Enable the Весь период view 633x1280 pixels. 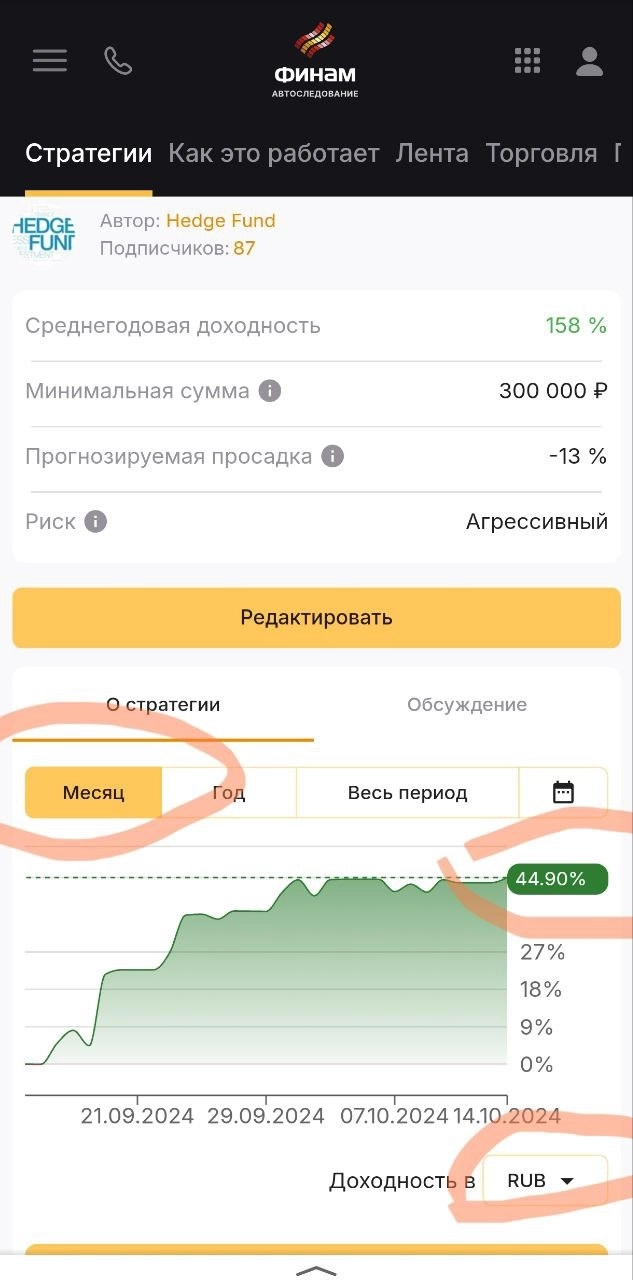[406, 791]
